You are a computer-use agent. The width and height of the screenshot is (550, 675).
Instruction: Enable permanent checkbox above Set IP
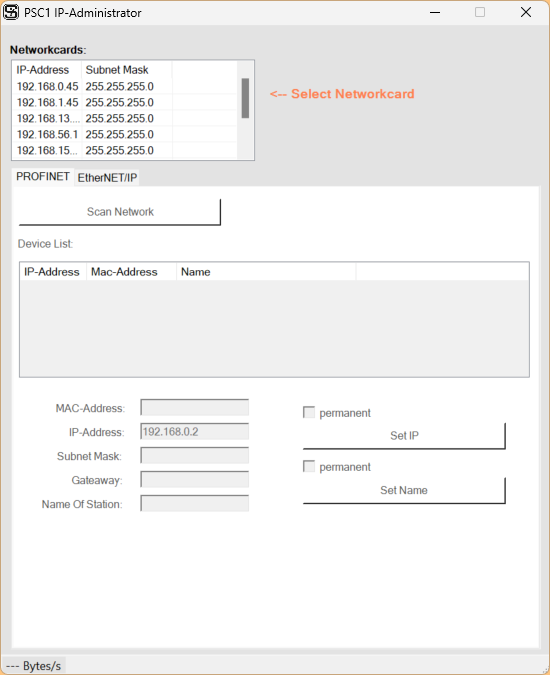309,412
